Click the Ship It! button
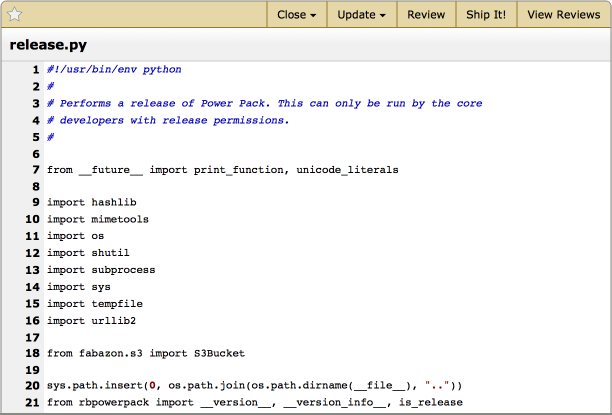The width and height of the screenshot is (612, 415). point(486,14)
